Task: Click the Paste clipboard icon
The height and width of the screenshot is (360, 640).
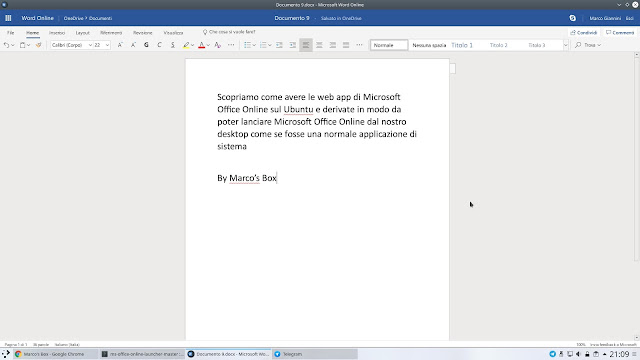Action: click(x=22, y=45)
